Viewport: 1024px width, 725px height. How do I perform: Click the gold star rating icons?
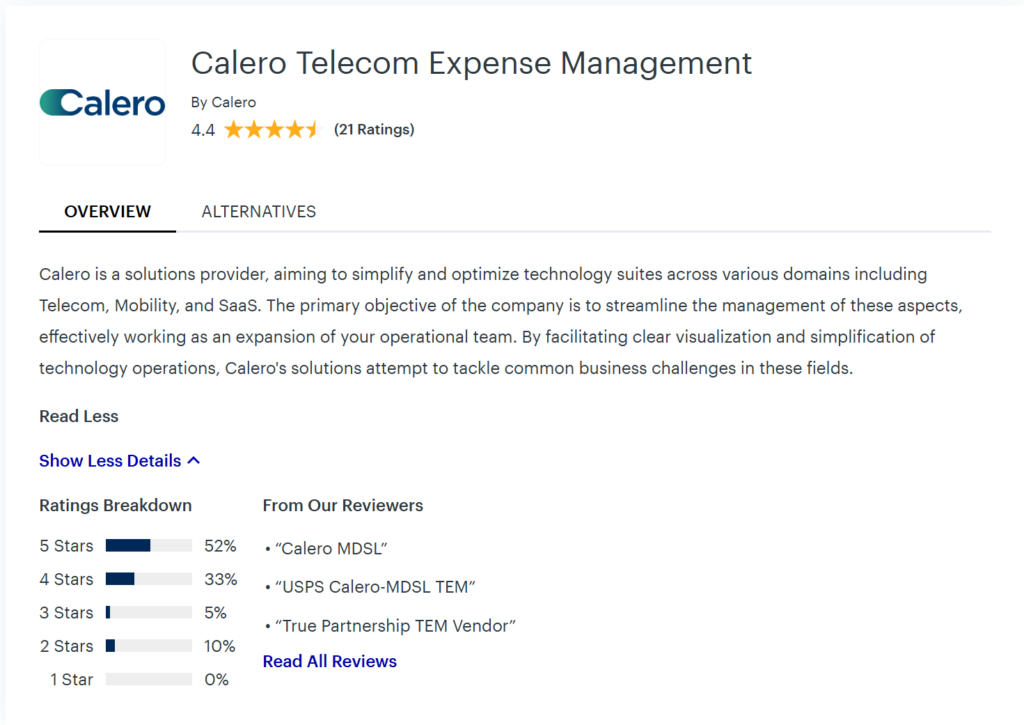tap(271, 129)
